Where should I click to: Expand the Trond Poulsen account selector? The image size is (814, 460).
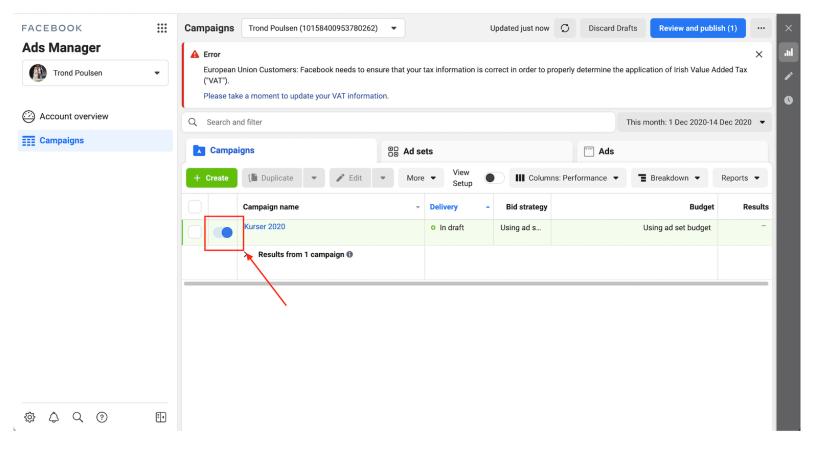coord(95,73)
